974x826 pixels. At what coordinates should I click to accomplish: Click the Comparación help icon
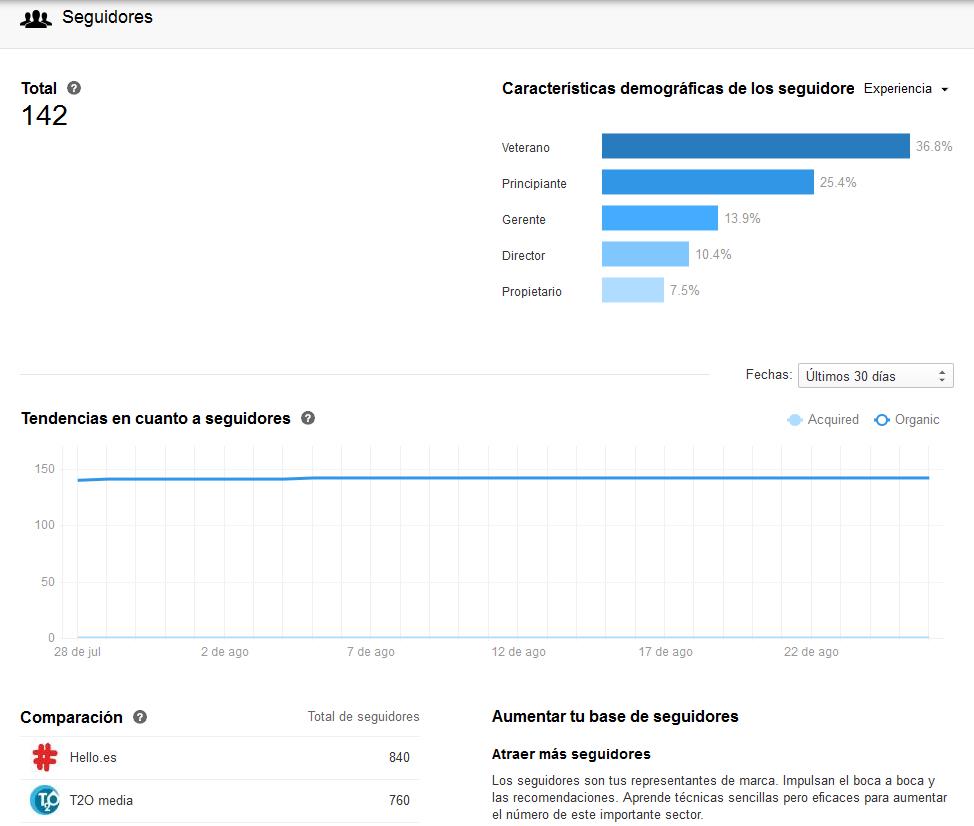[x=140, y=717]
